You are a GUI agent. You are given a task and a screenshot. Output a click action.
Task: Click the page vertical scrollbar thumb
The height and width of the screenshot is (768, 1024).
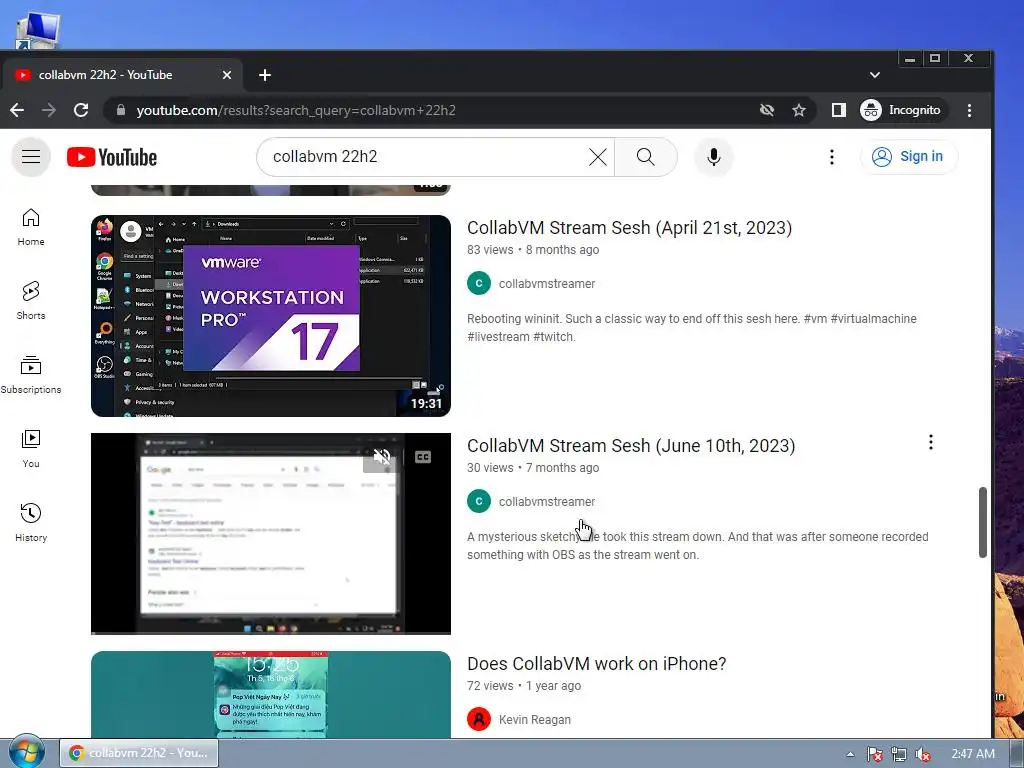[x=982, y=522]
